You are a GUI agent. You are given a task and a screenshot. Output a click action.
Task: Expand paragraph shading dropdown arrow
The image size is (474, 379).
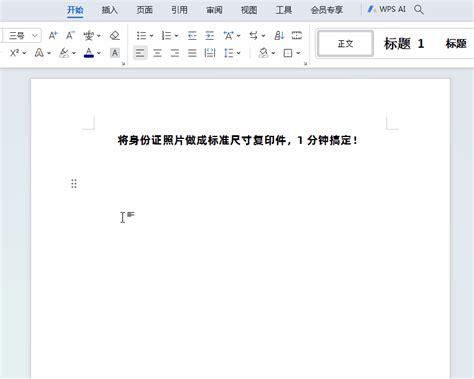point(273,53)
